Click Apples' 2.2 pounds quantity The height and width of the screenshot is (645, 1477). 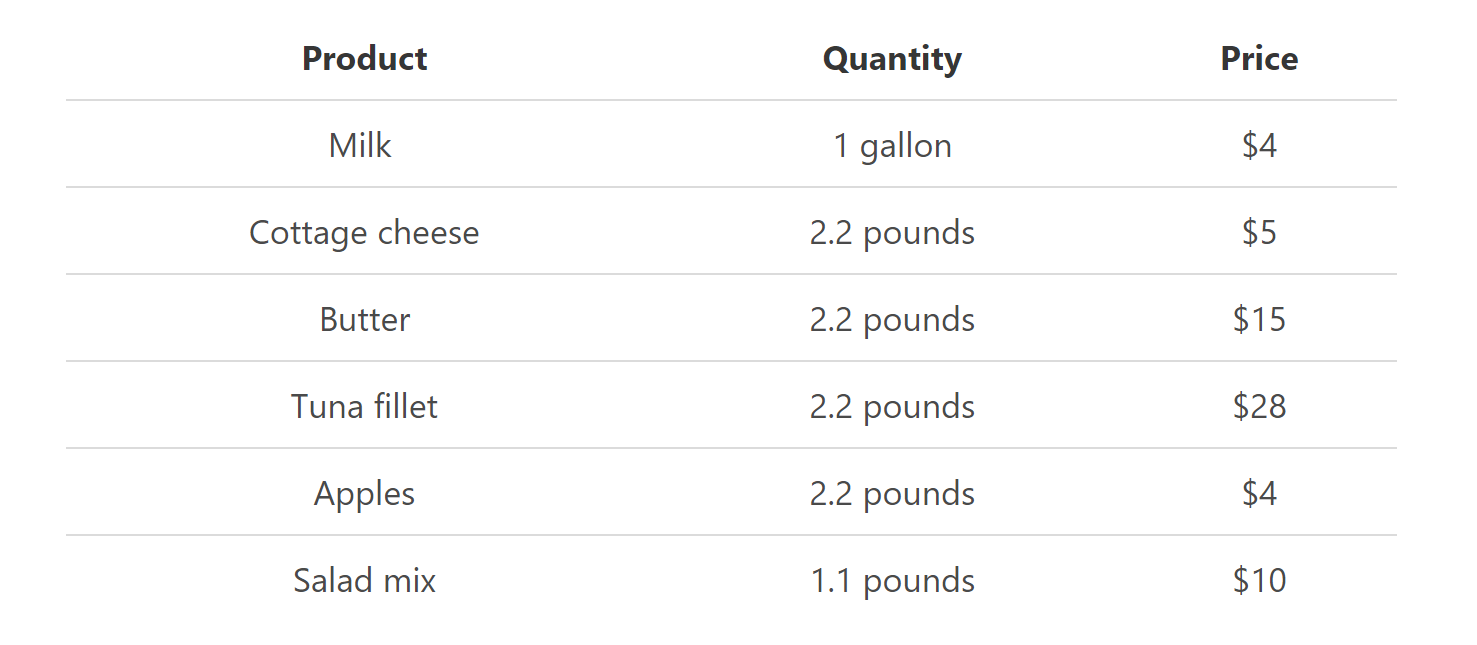click(x=892, y=494)
